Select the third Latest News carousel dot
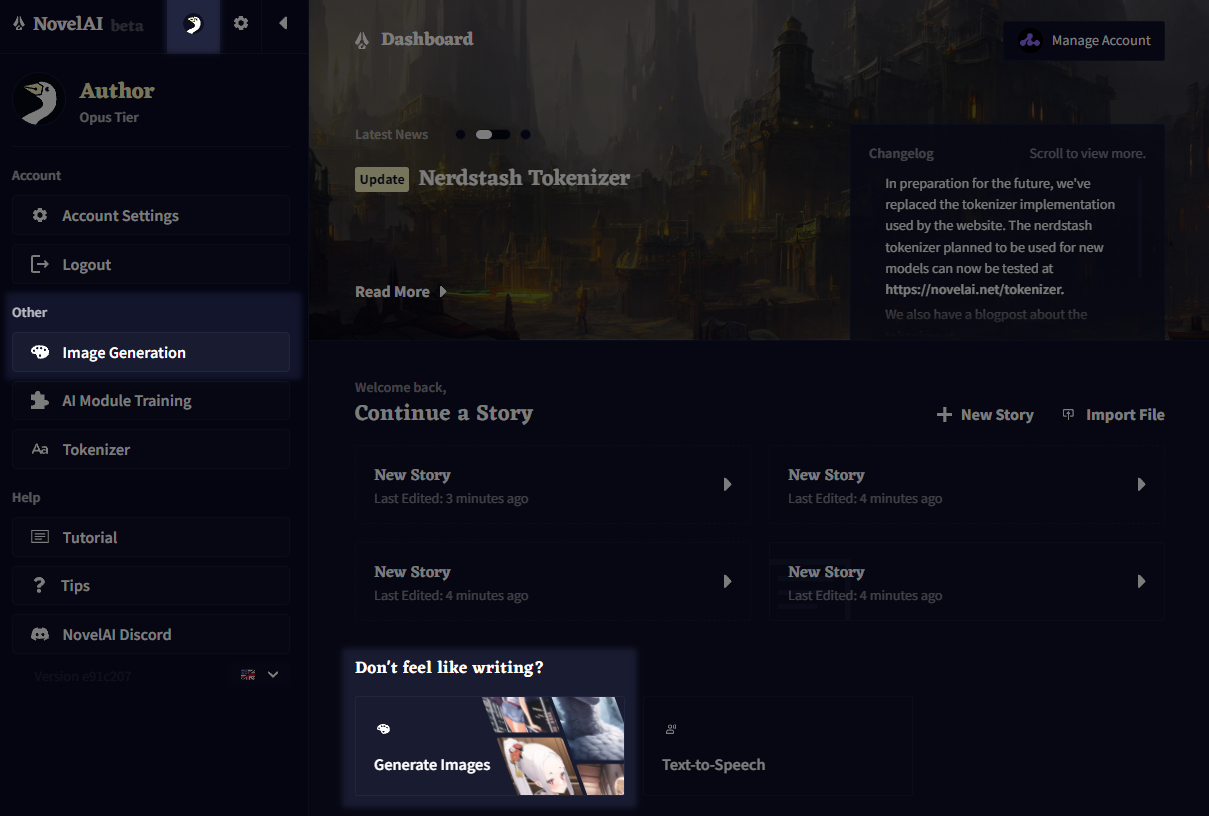 coord(525,134)
